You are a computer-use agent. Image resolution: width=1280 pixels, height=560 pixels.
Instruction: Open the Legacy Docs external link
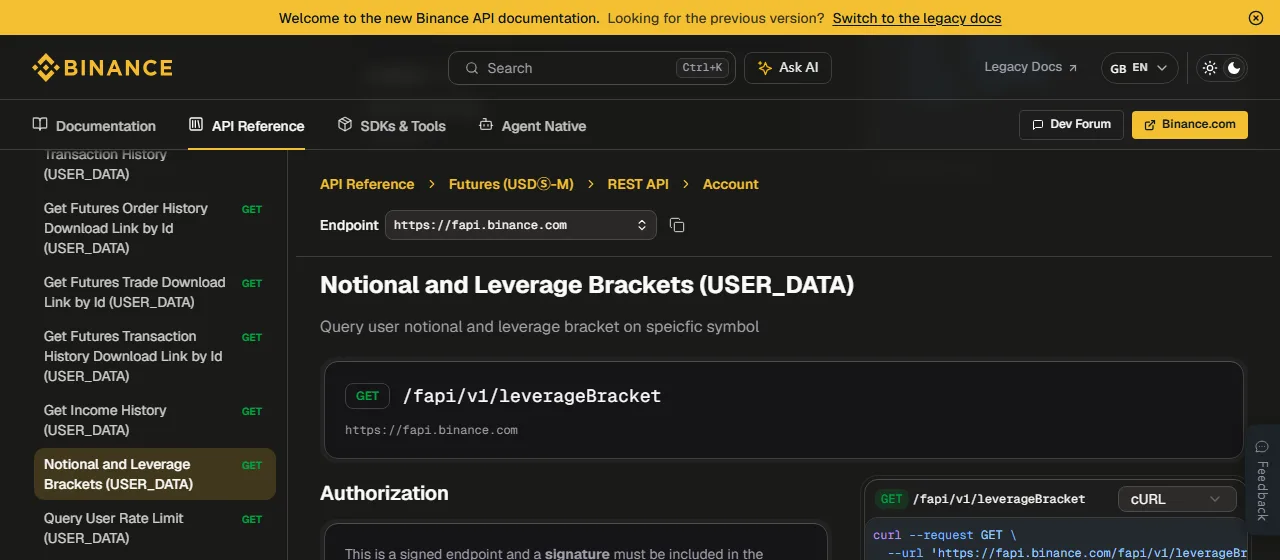(1031, 67)
